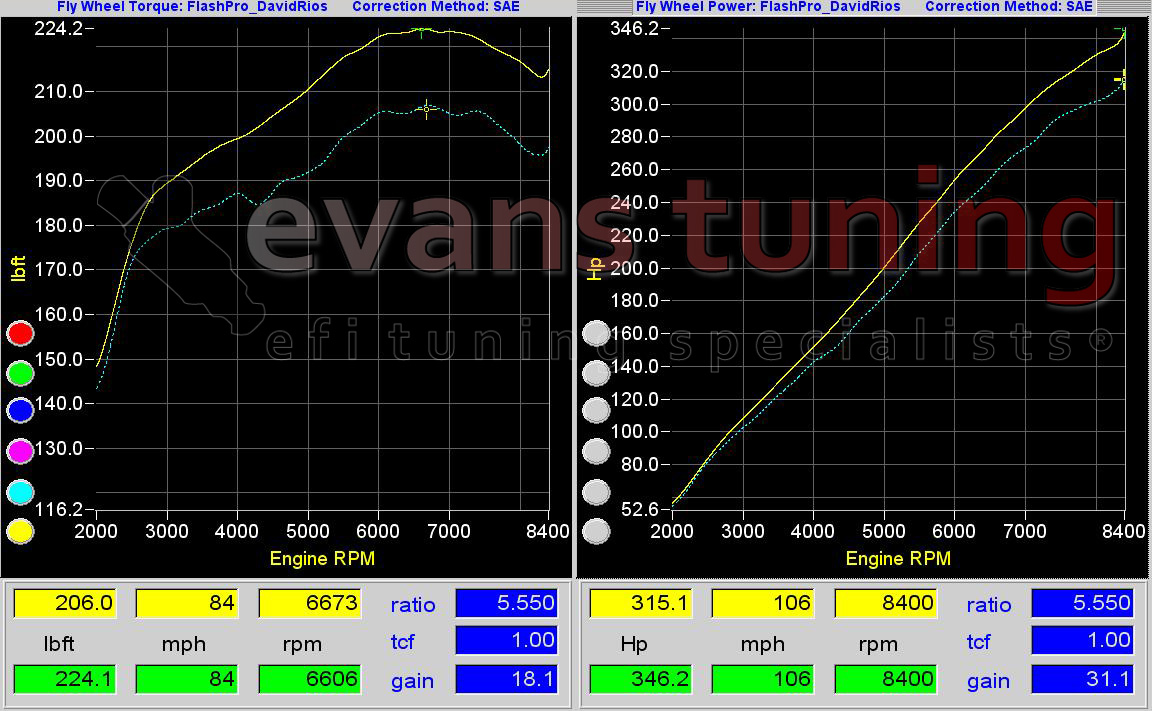1152x711 pixels.
Task: Click the green peak marker on torque curve
Action: 421,32
